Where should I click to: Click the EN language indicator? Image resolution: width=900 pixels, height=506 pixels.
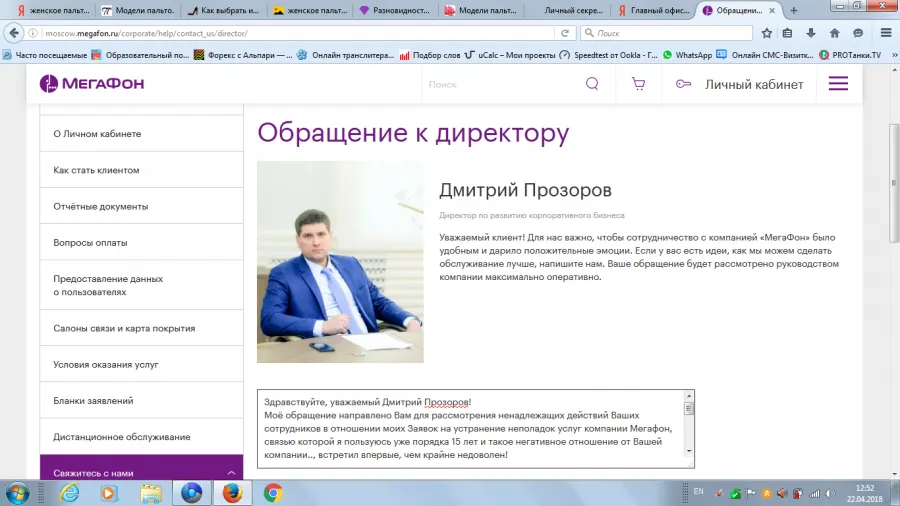click(699, 492)
